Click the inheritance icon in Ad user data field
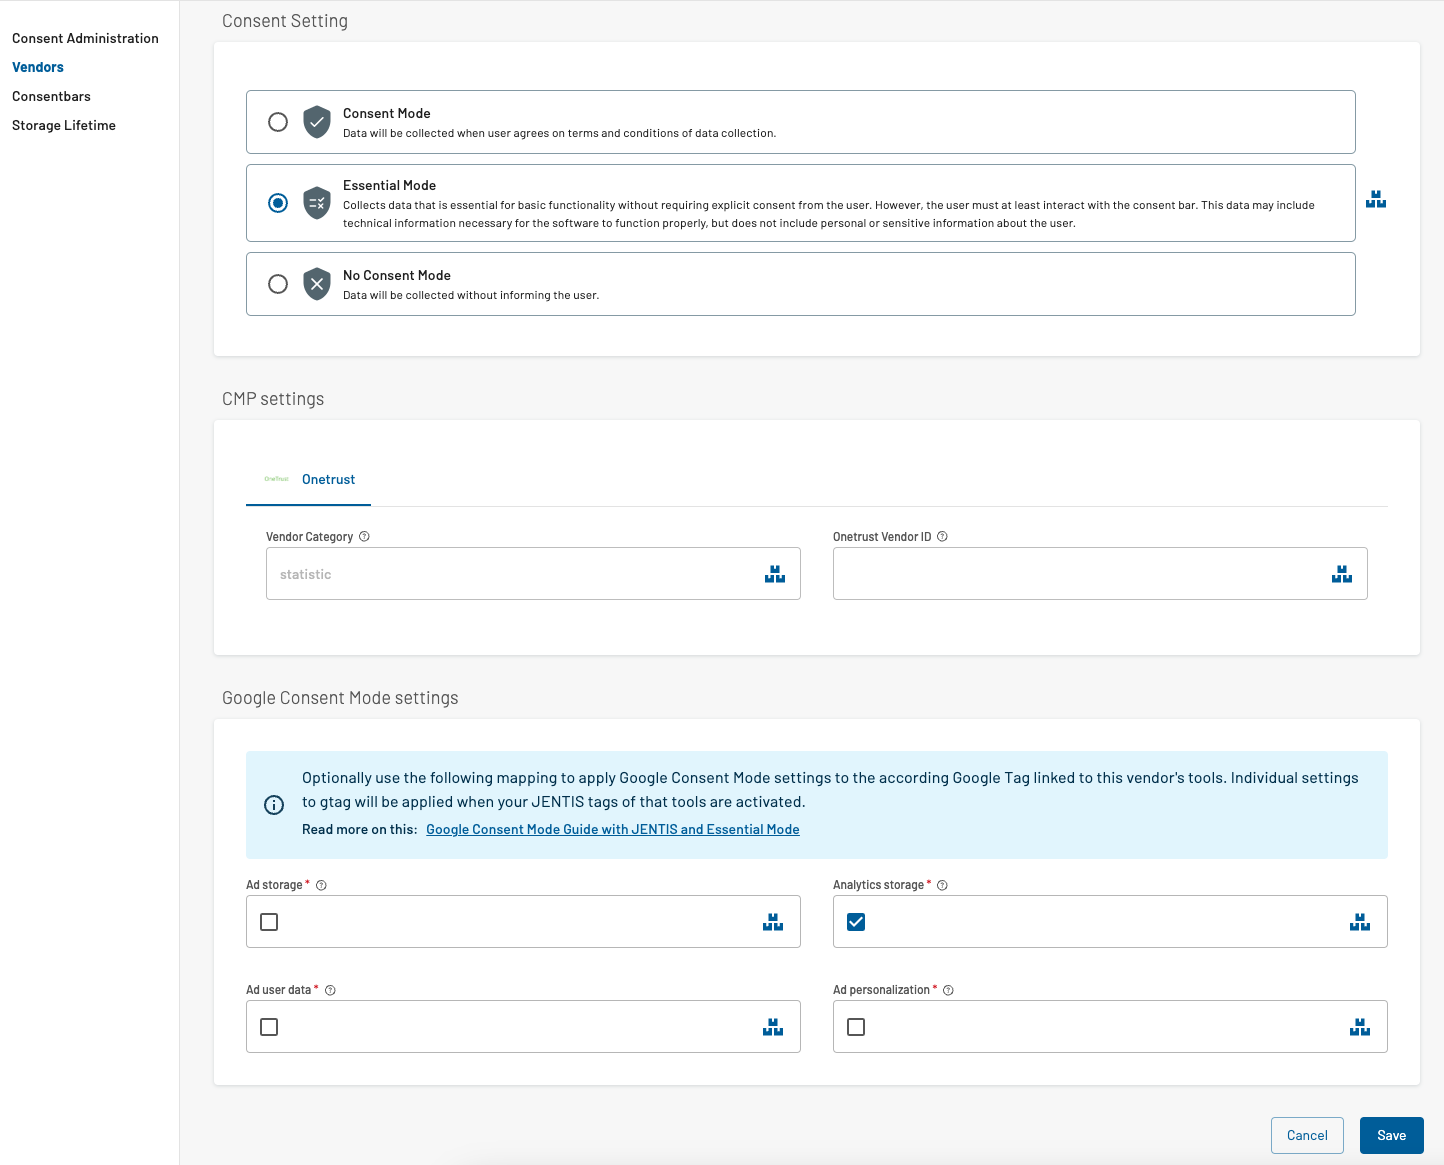Image resolution: width=1444 pixels, height=1165 pixels. (x=773, y=1027)
